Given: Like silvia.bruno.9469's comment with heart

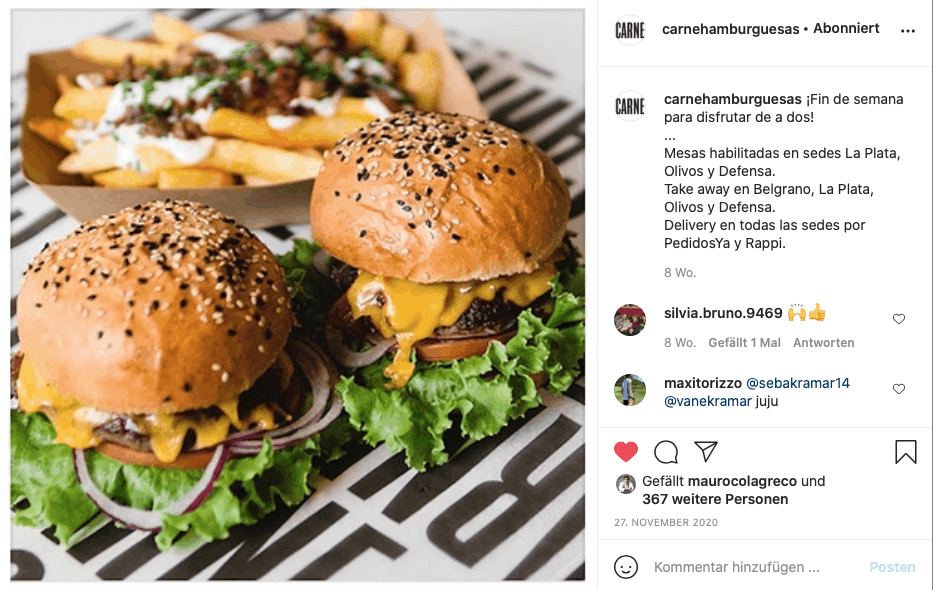Looking at the screenshot, I should tap(898, 319).
